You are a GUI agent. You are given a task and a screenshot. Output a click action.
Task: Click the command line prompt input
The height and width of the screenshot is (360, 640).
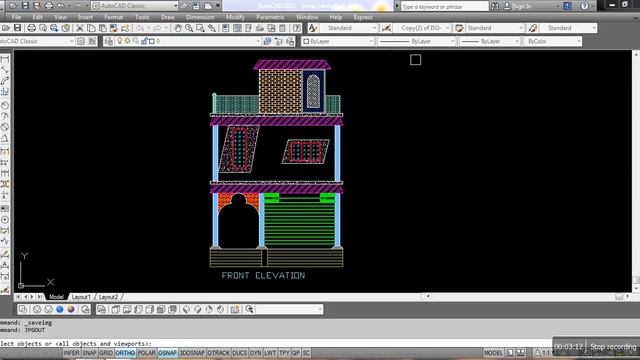coord(276,344)
